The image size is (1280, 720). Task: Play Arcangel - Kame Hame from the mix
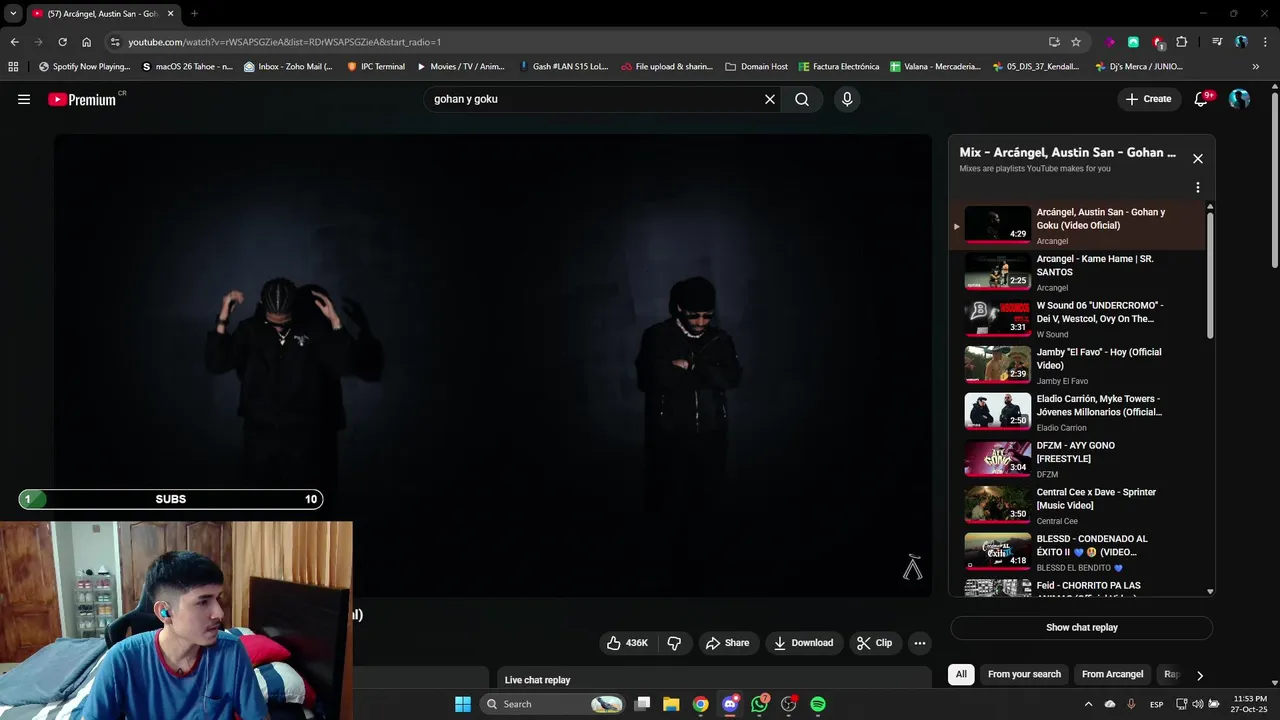[1078, 272]
